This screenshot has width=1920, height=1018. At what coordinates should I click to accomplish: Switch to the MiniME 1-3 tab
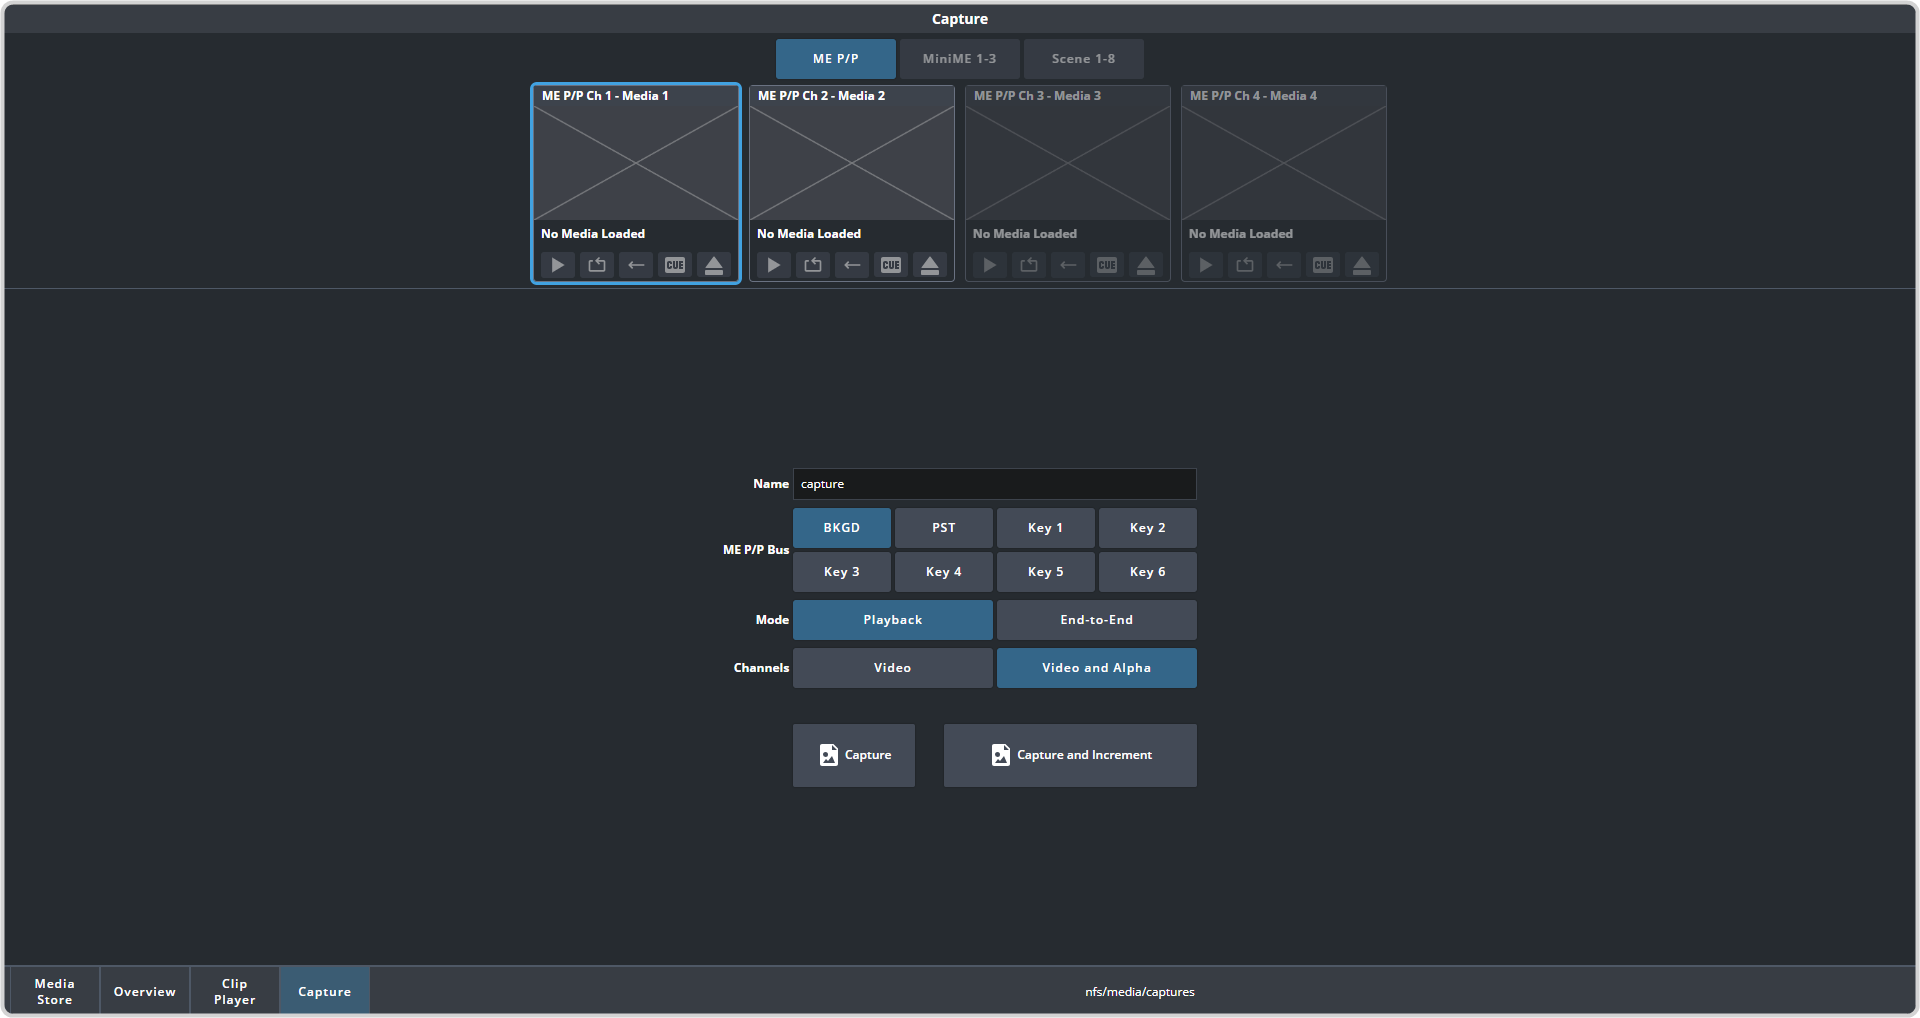pyautogui.click(x=959, y=59)
